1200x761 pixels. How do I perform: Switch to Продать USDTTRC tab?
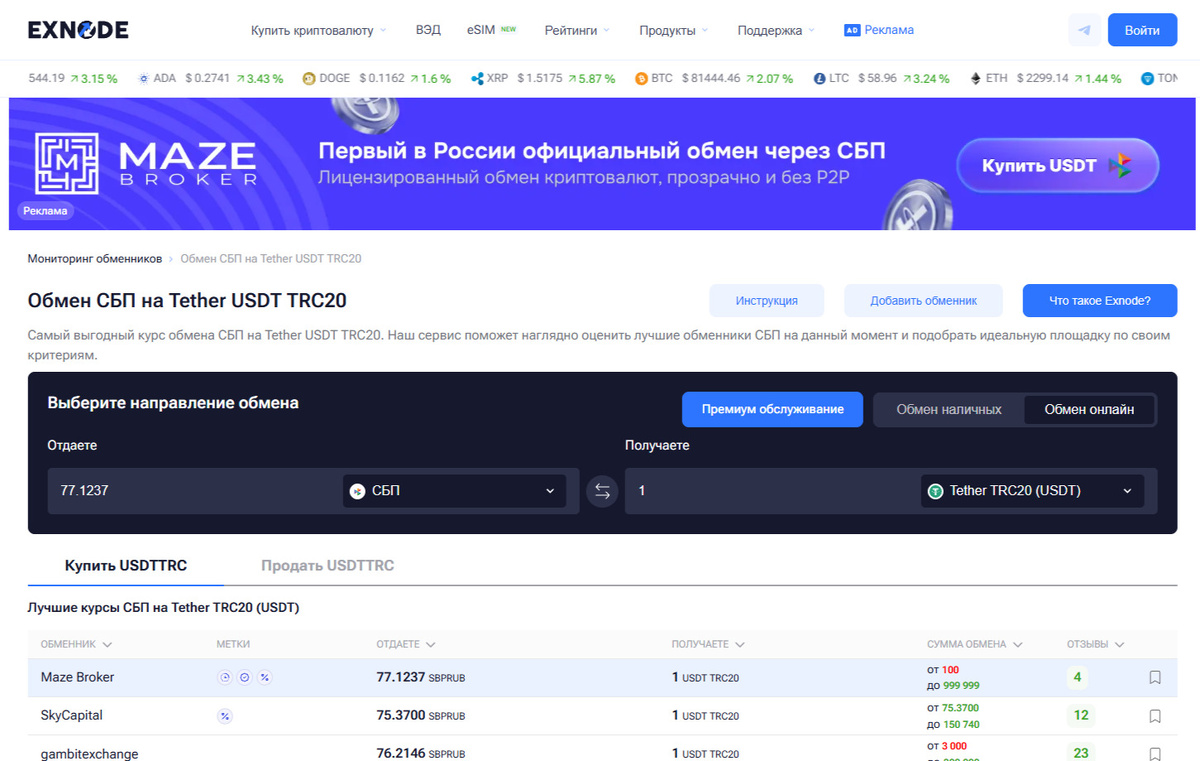[327, 566]
